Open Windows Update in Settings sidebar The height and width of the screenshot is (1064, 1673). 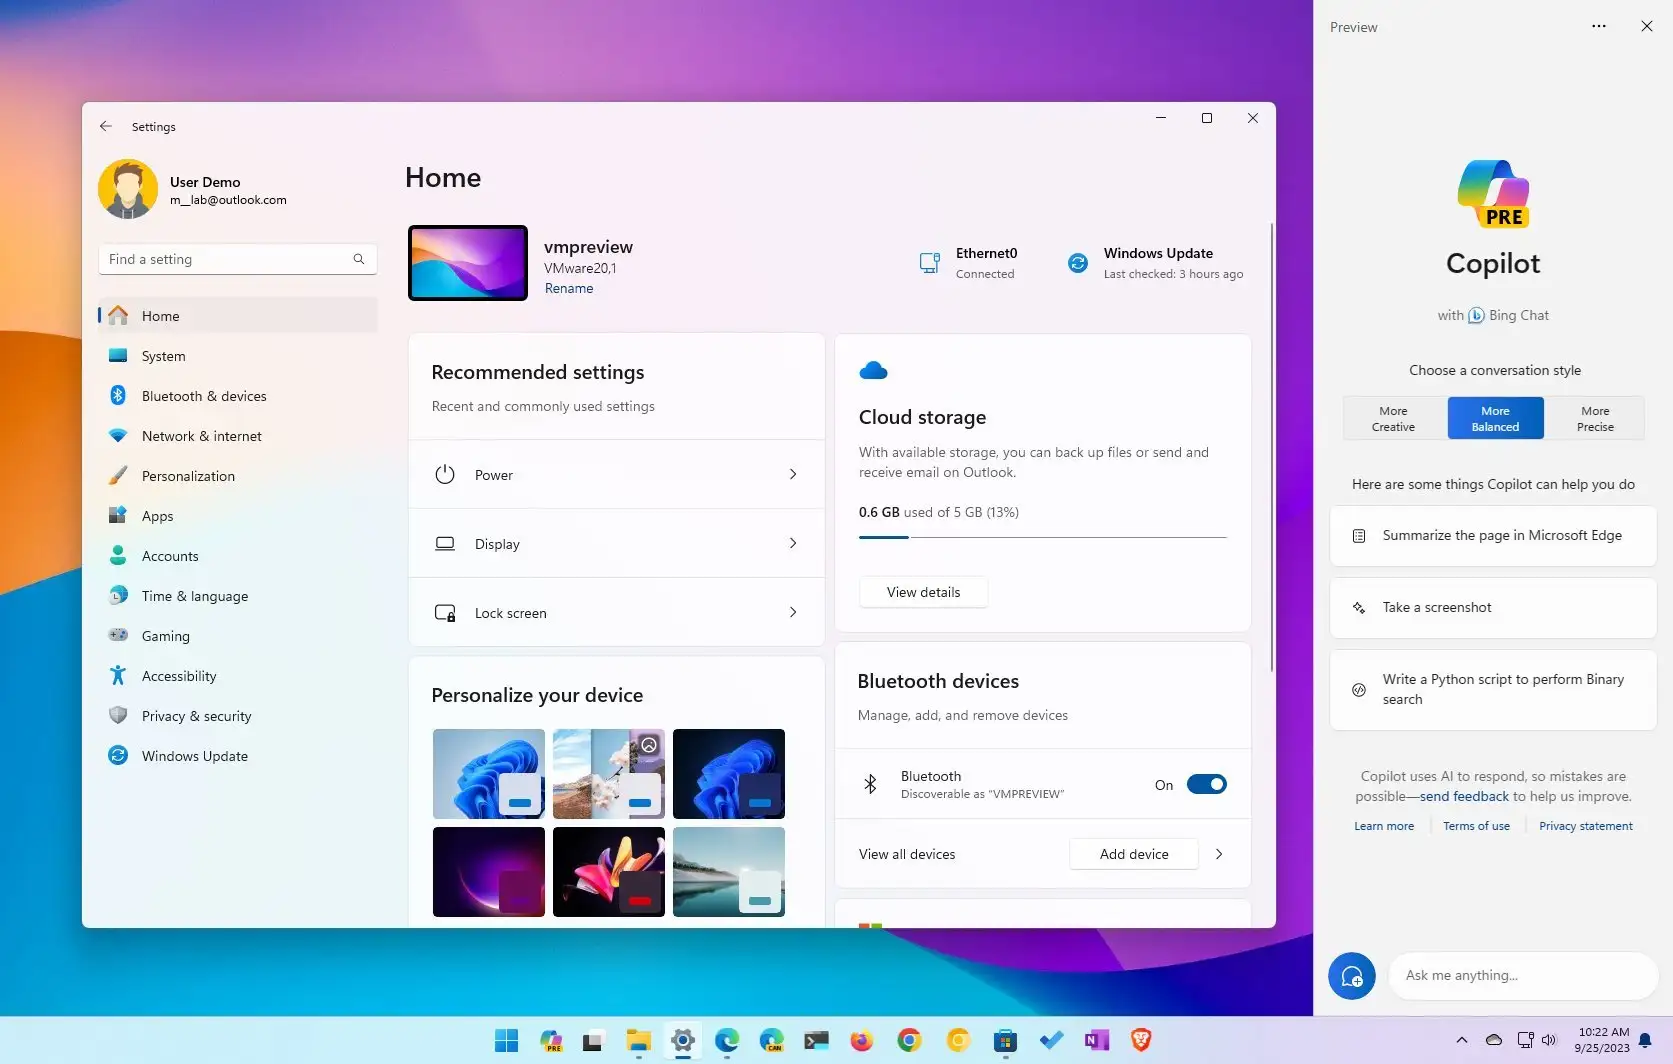pyautogui.click(x=238, y=756)
